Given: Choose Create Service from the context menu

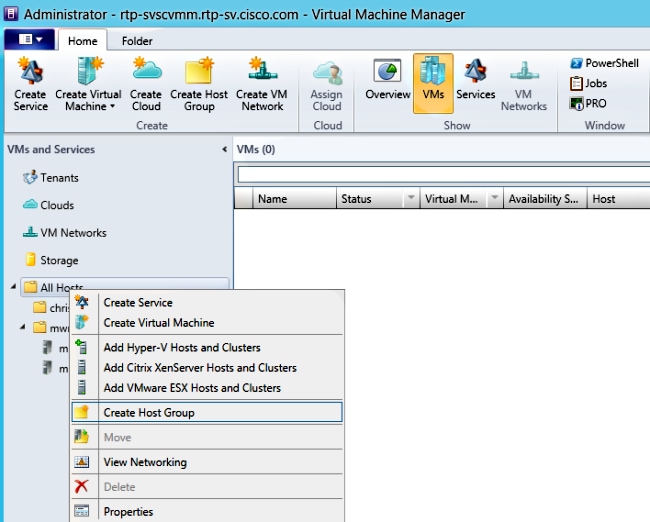Looking at the screenshot, I should click(207, 302).
